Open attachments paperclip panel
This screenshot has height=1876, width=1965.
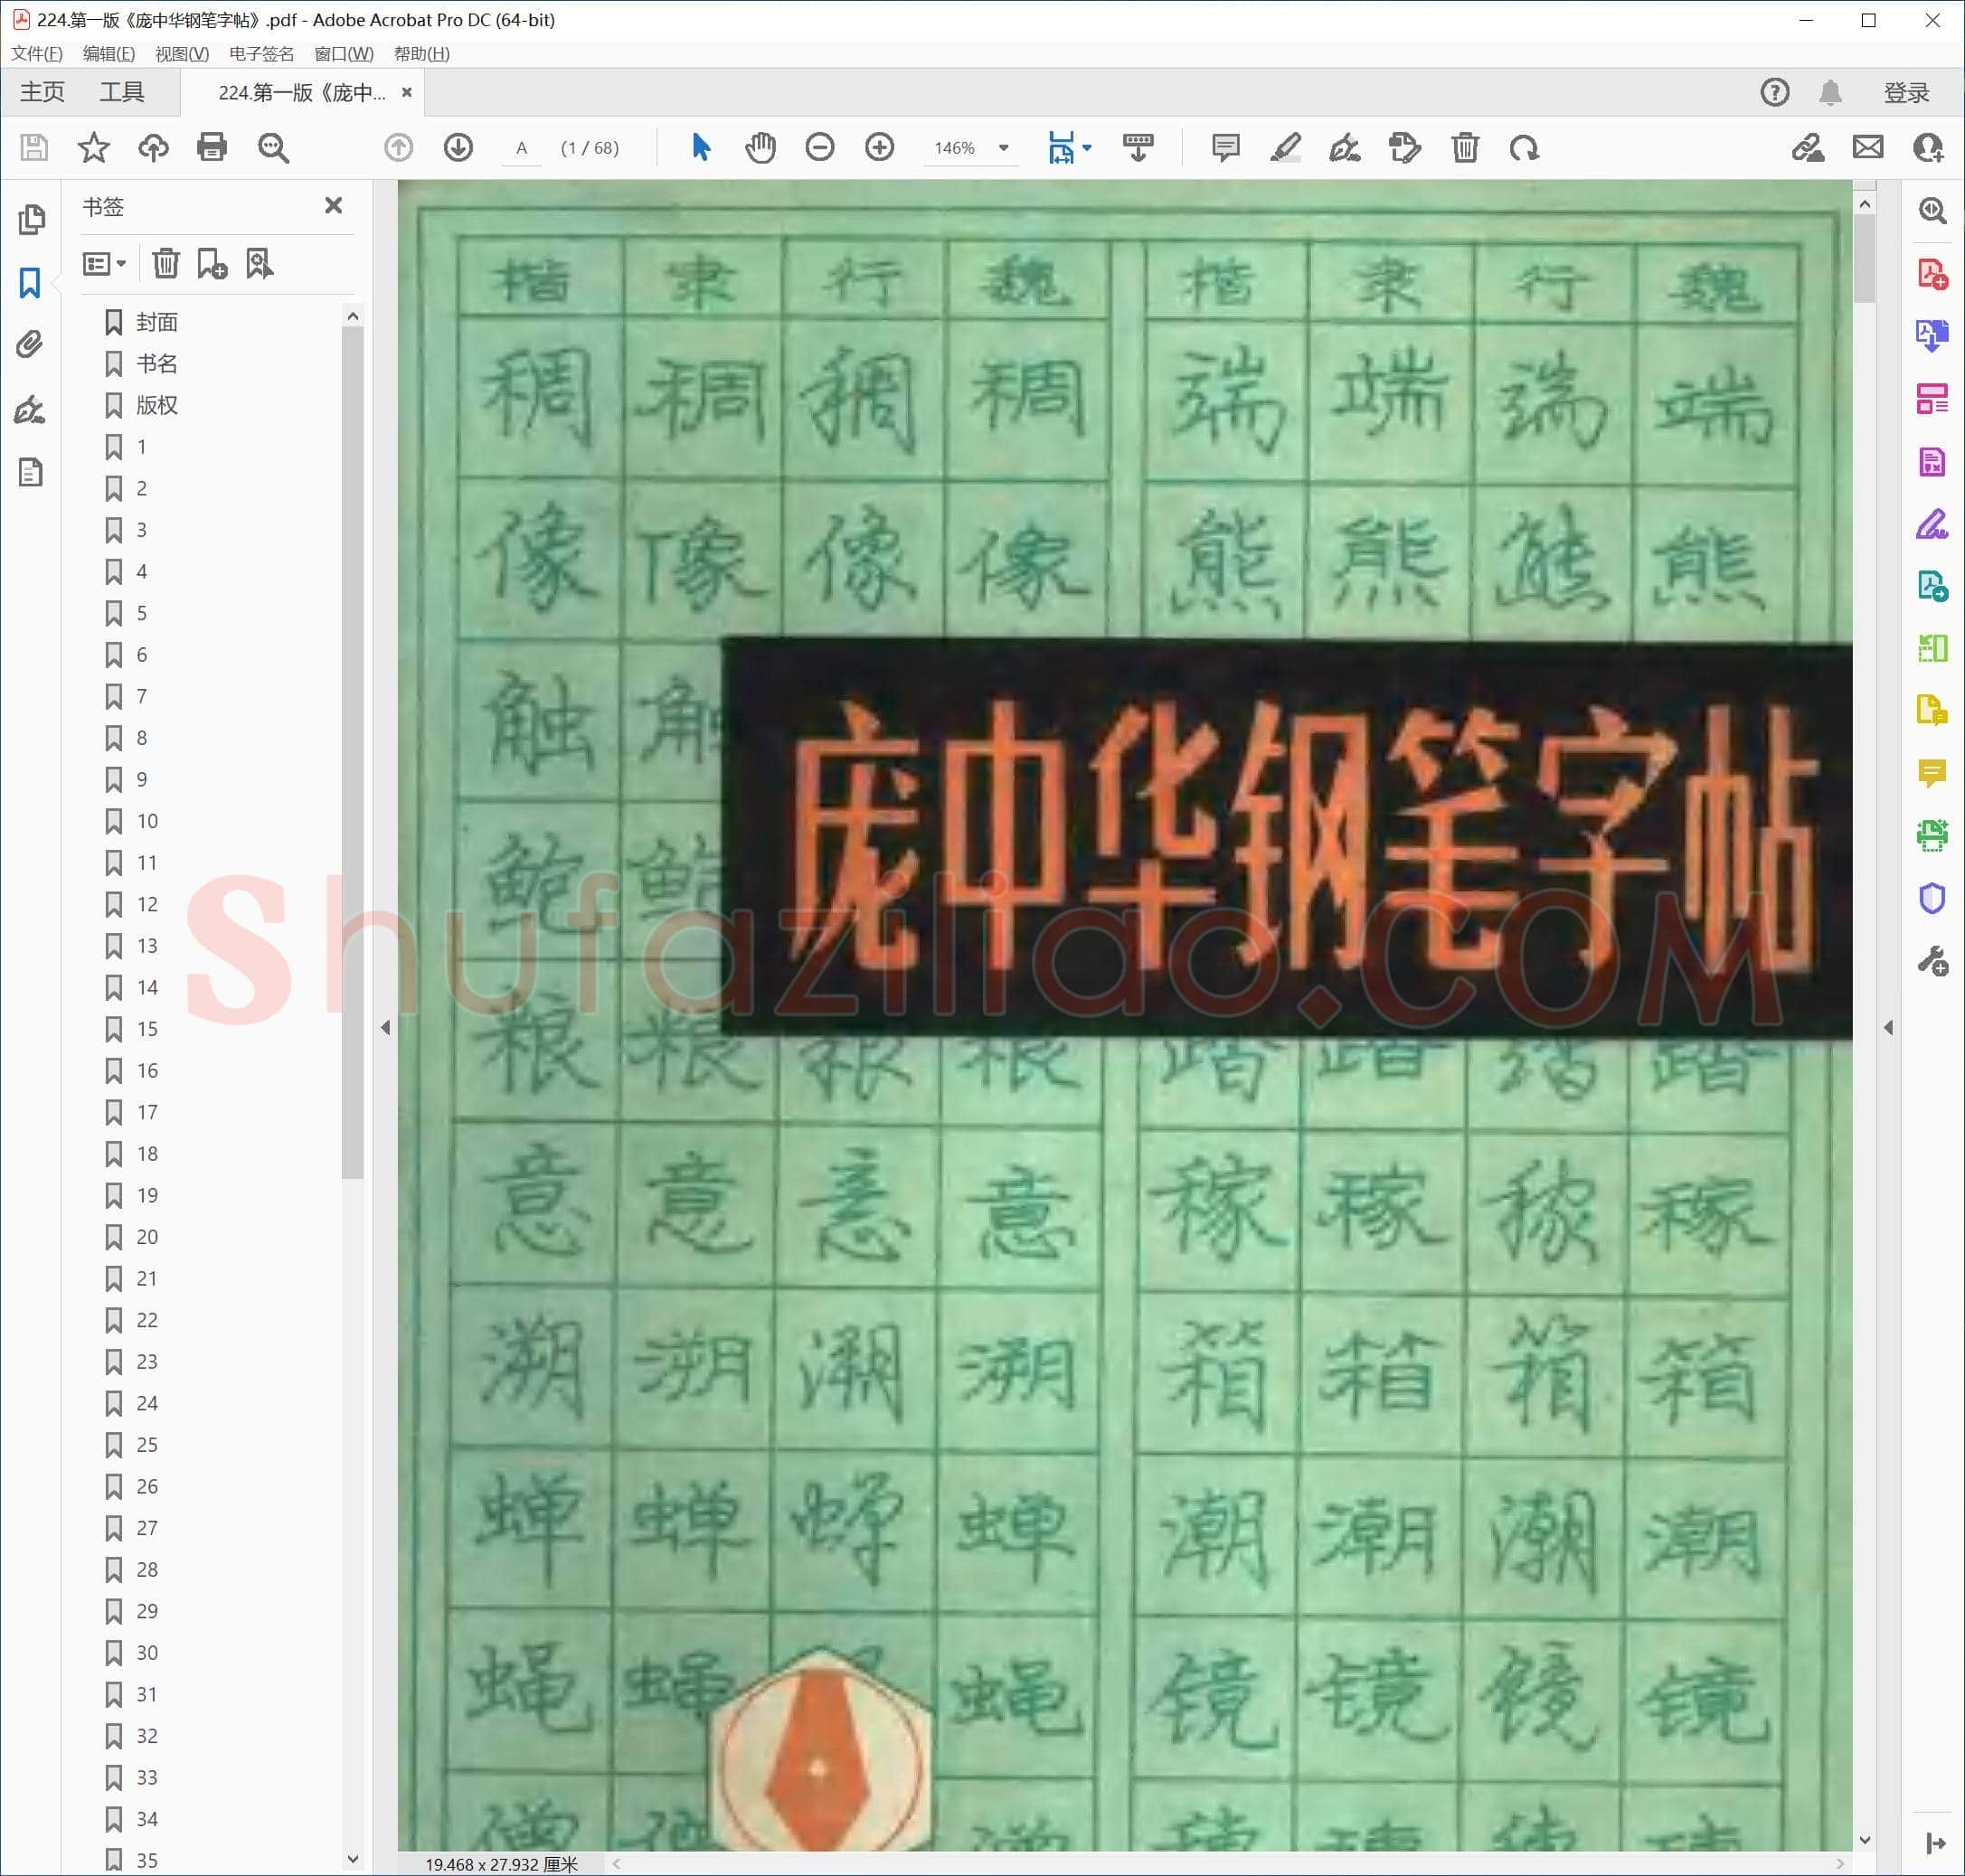tap(31, 345)
